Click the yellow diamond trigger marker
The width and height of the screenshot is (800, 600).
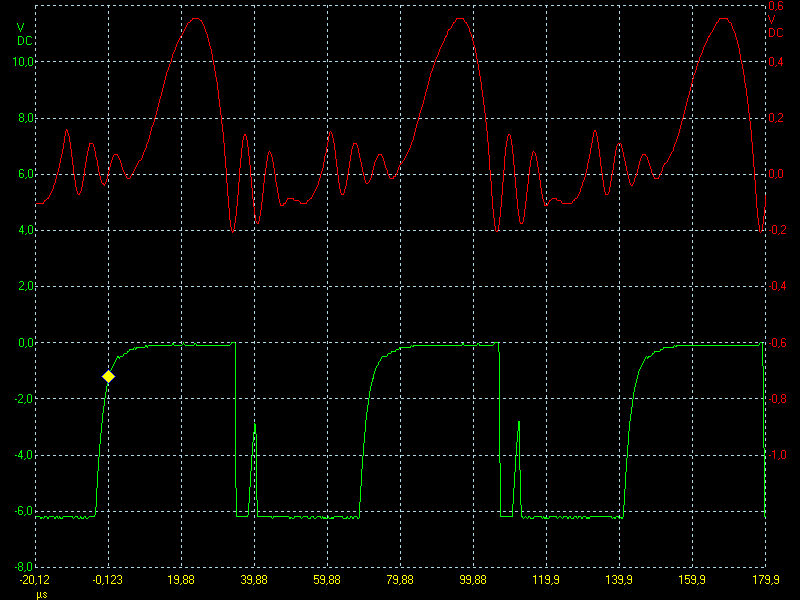click(x=108, y=377)
